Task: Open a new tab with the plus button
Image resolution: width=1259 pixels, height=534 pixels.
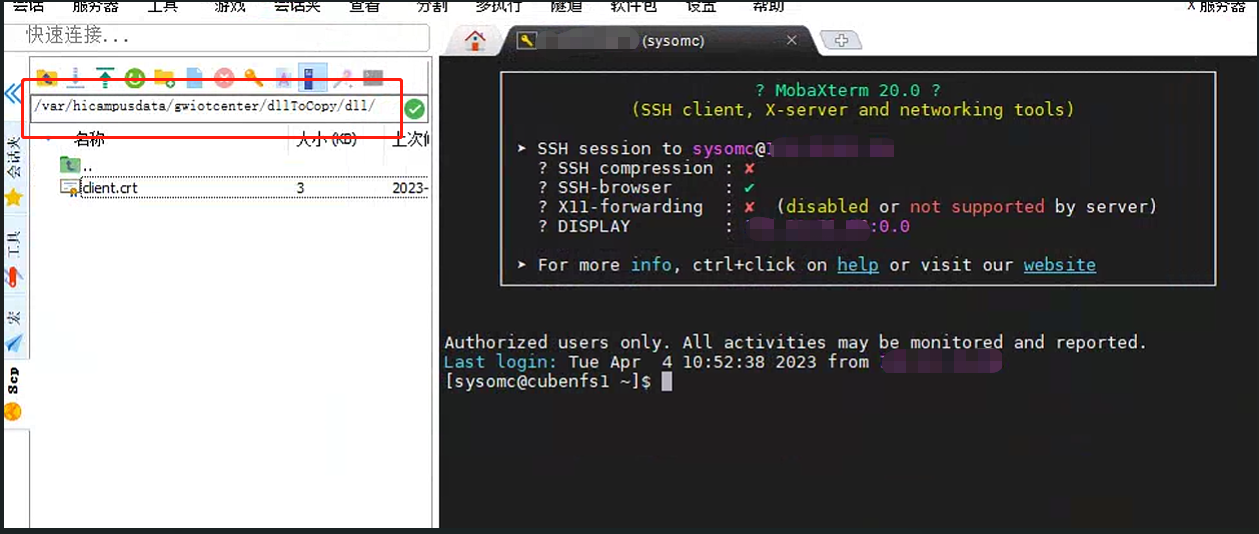Action: tap(841, 41)
